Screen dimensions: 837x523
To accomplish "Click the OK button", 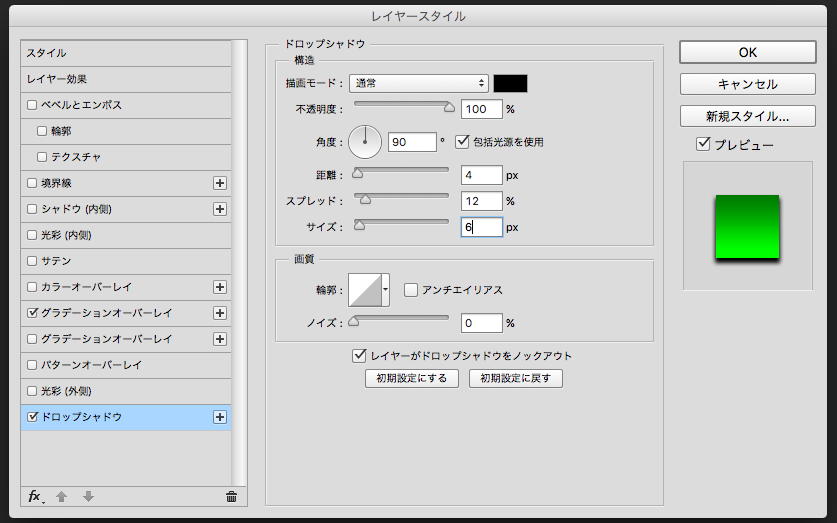I will pyautogui.click(x=748, y=52).
